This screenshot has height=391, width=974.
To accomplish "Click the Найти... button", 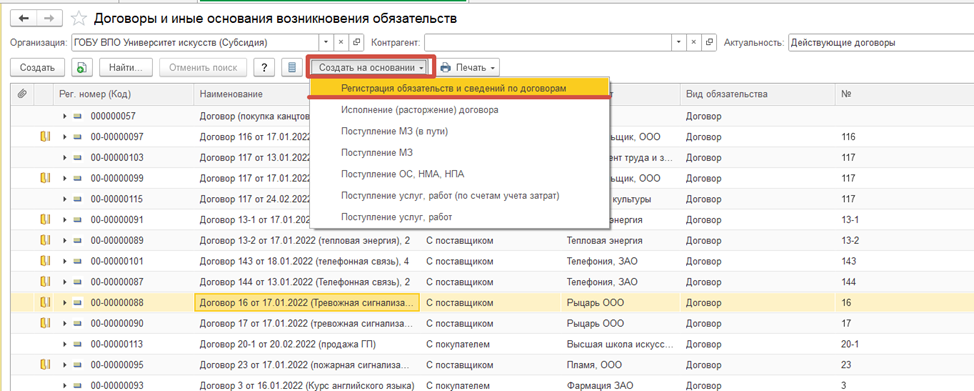I will 126,67.
